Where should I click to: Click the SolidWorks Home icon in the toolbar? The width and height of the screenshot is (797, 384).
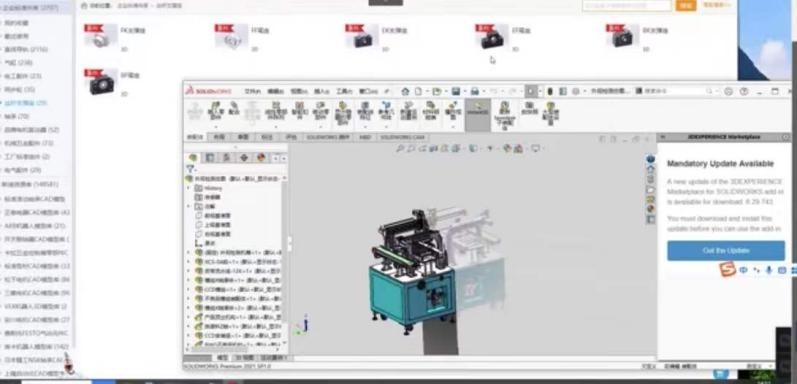[x=405, y=92]
